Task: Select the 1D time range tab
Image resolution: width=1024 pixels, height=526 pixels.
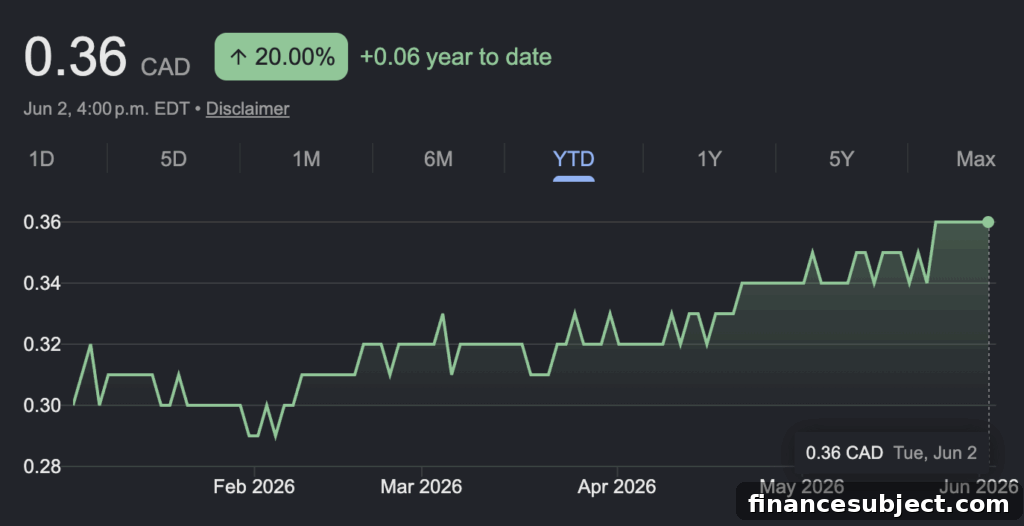Action: tap(42, 159)
